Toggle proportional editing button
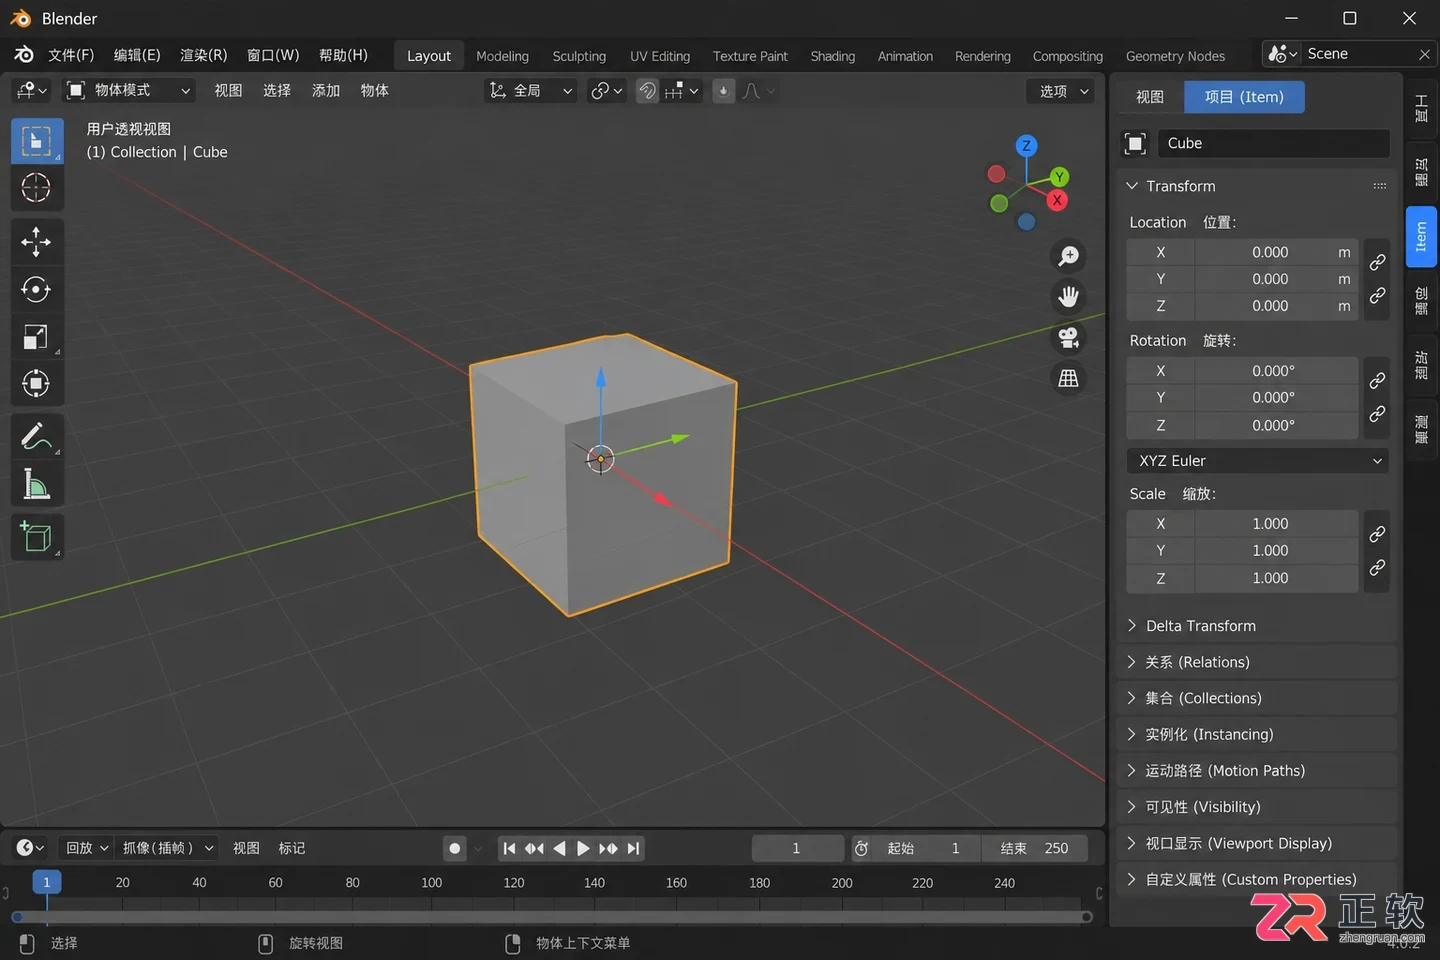The height and width of the screenshot is (960, 1440). tap(723, 91)
